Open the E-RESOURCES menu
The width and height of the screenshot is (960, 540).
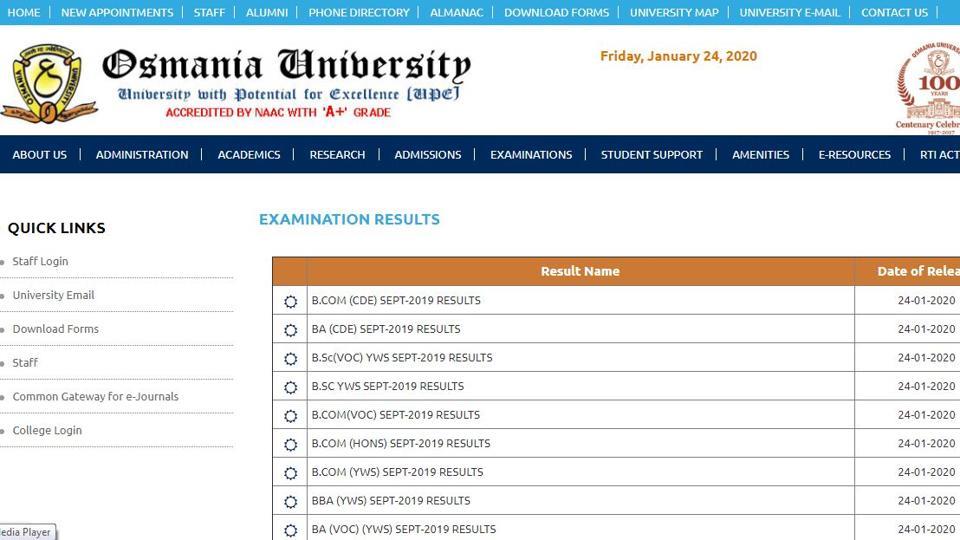[854, 155]
